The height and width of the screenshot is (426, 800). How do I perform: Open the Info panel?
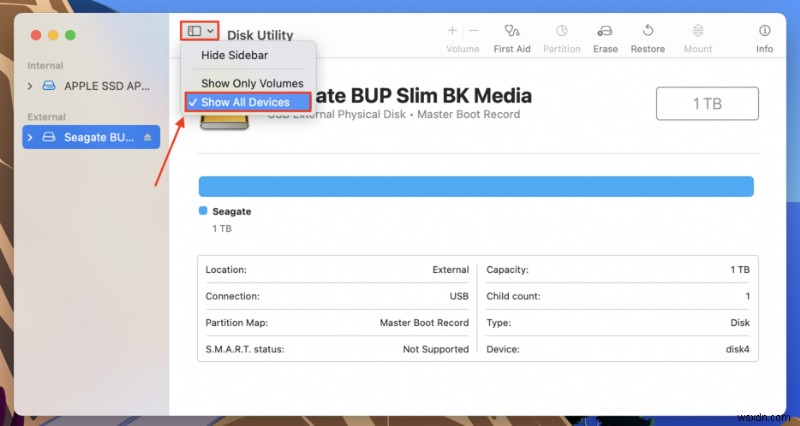pyautogui.click(x=764, y=38)
